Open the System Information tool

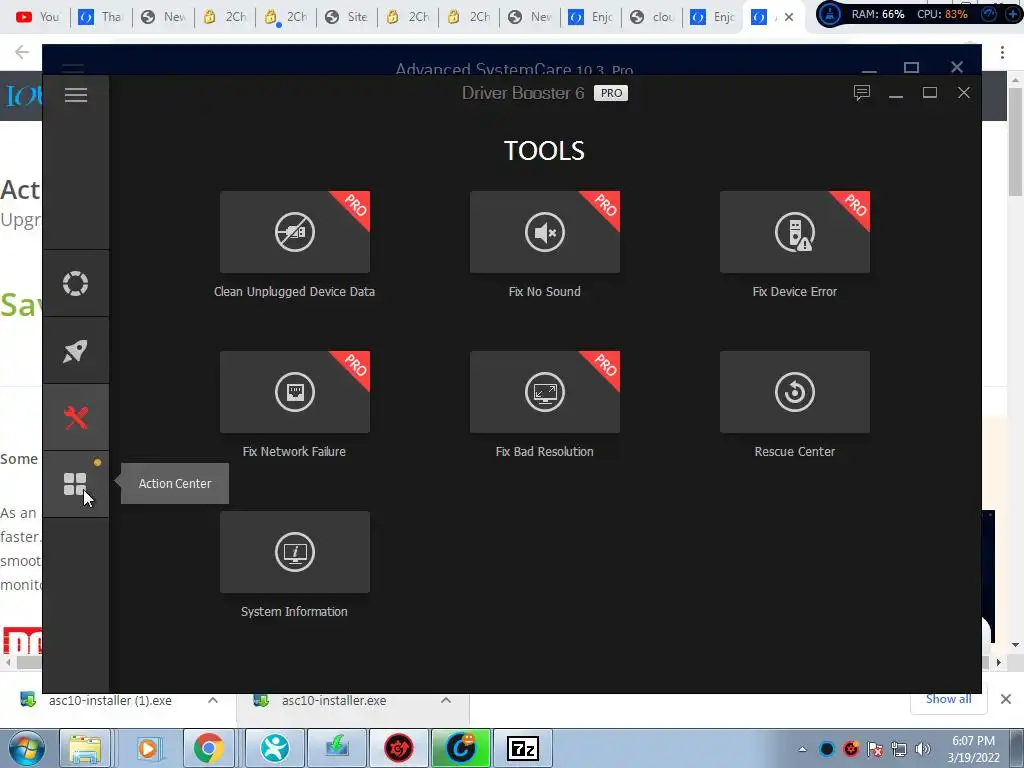coord(295,552)
